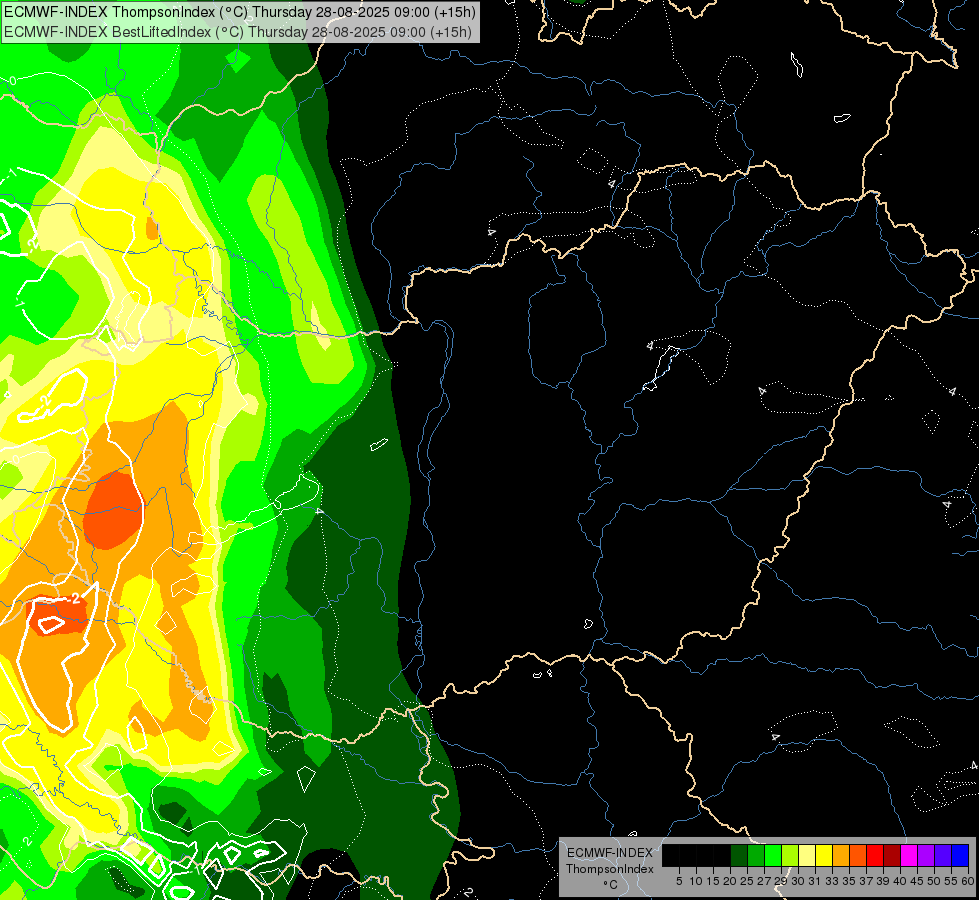This screenshot has height=900, width=979.
Task: Select the dark green 20–25 legend swatch
Action: 739,855
